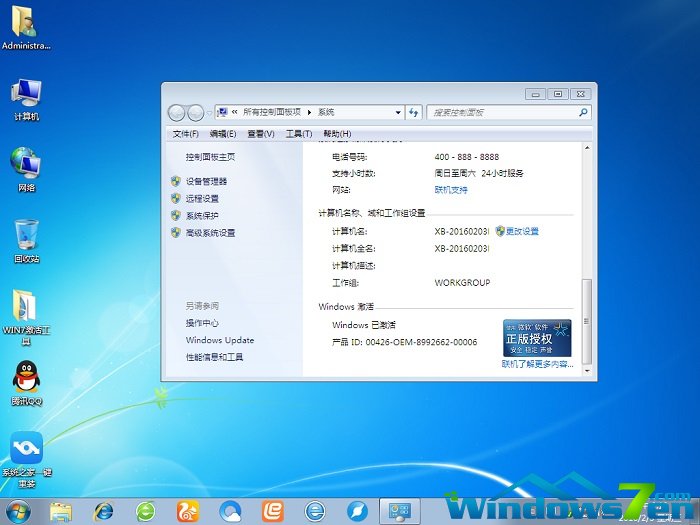This screenshot has width=700, height=525.
Task: Open the orange e browser taskbar icon
Action: pyautogui.click(x=273, y=512)
